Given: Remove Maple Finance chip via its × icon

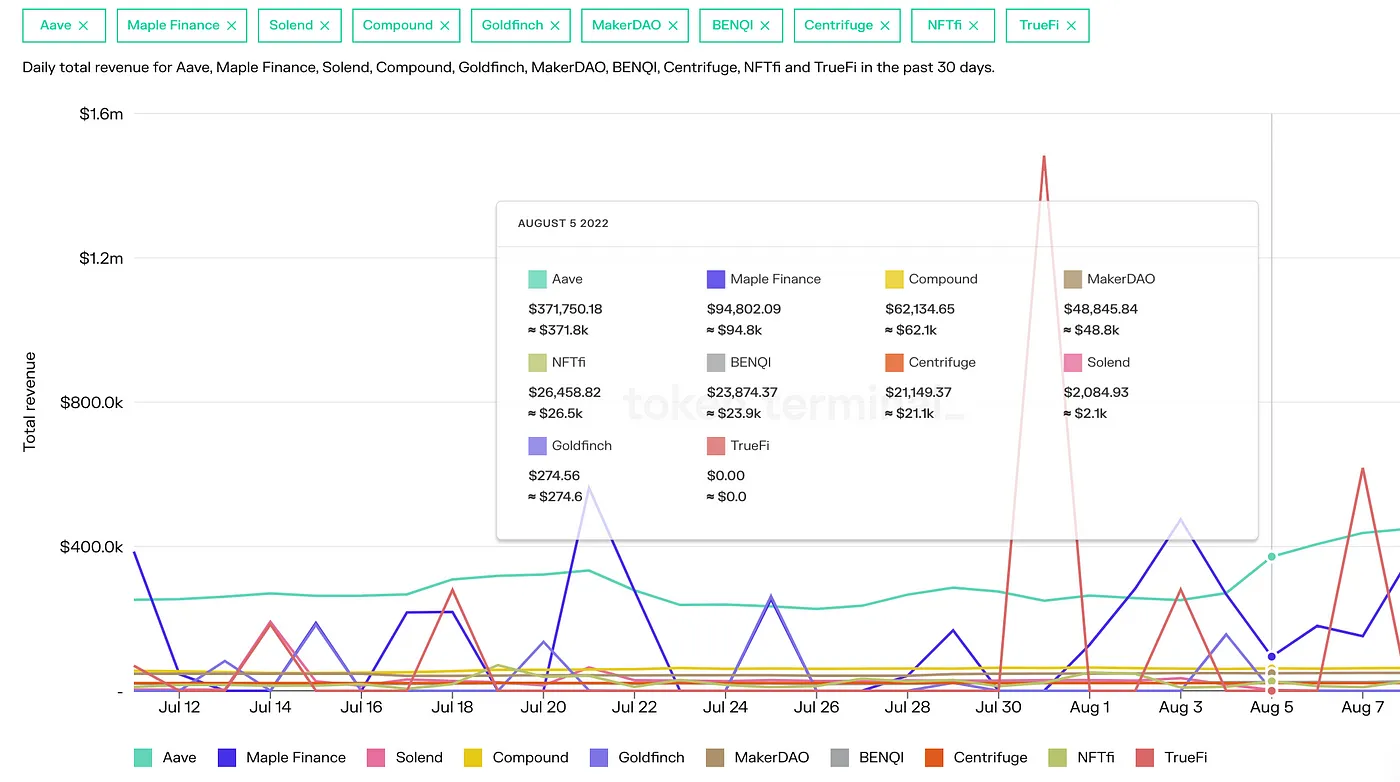Looking at the screenshot, I should pyautogui.click(x=232, y=26).
